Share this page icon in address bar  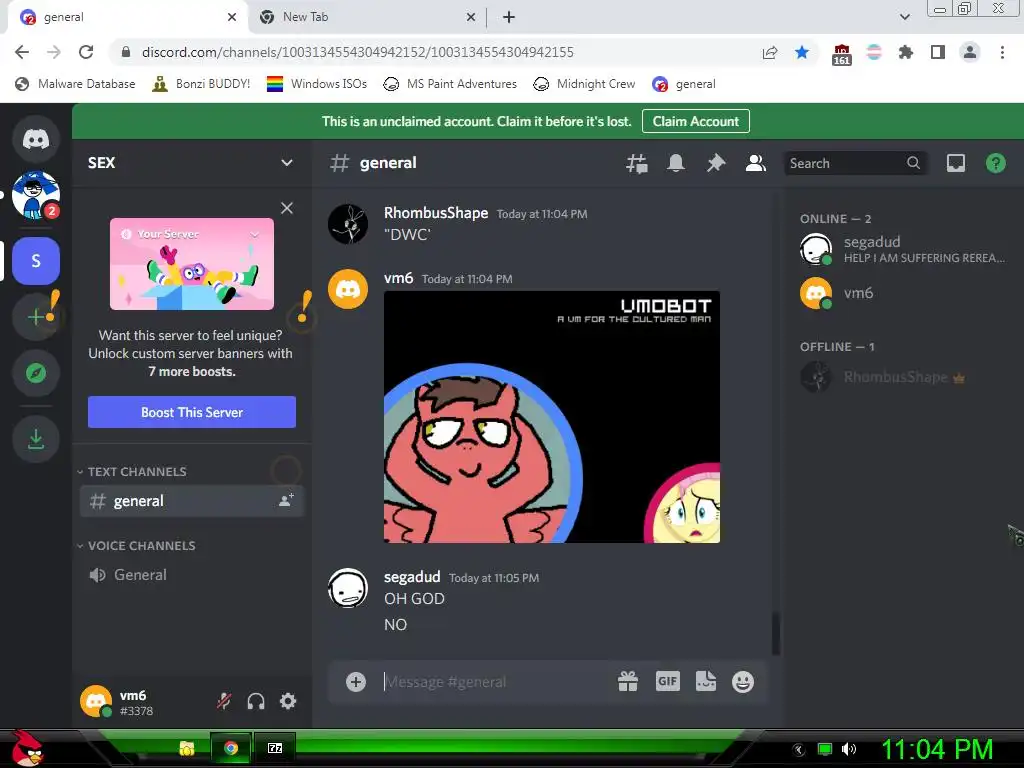[770, 52]
